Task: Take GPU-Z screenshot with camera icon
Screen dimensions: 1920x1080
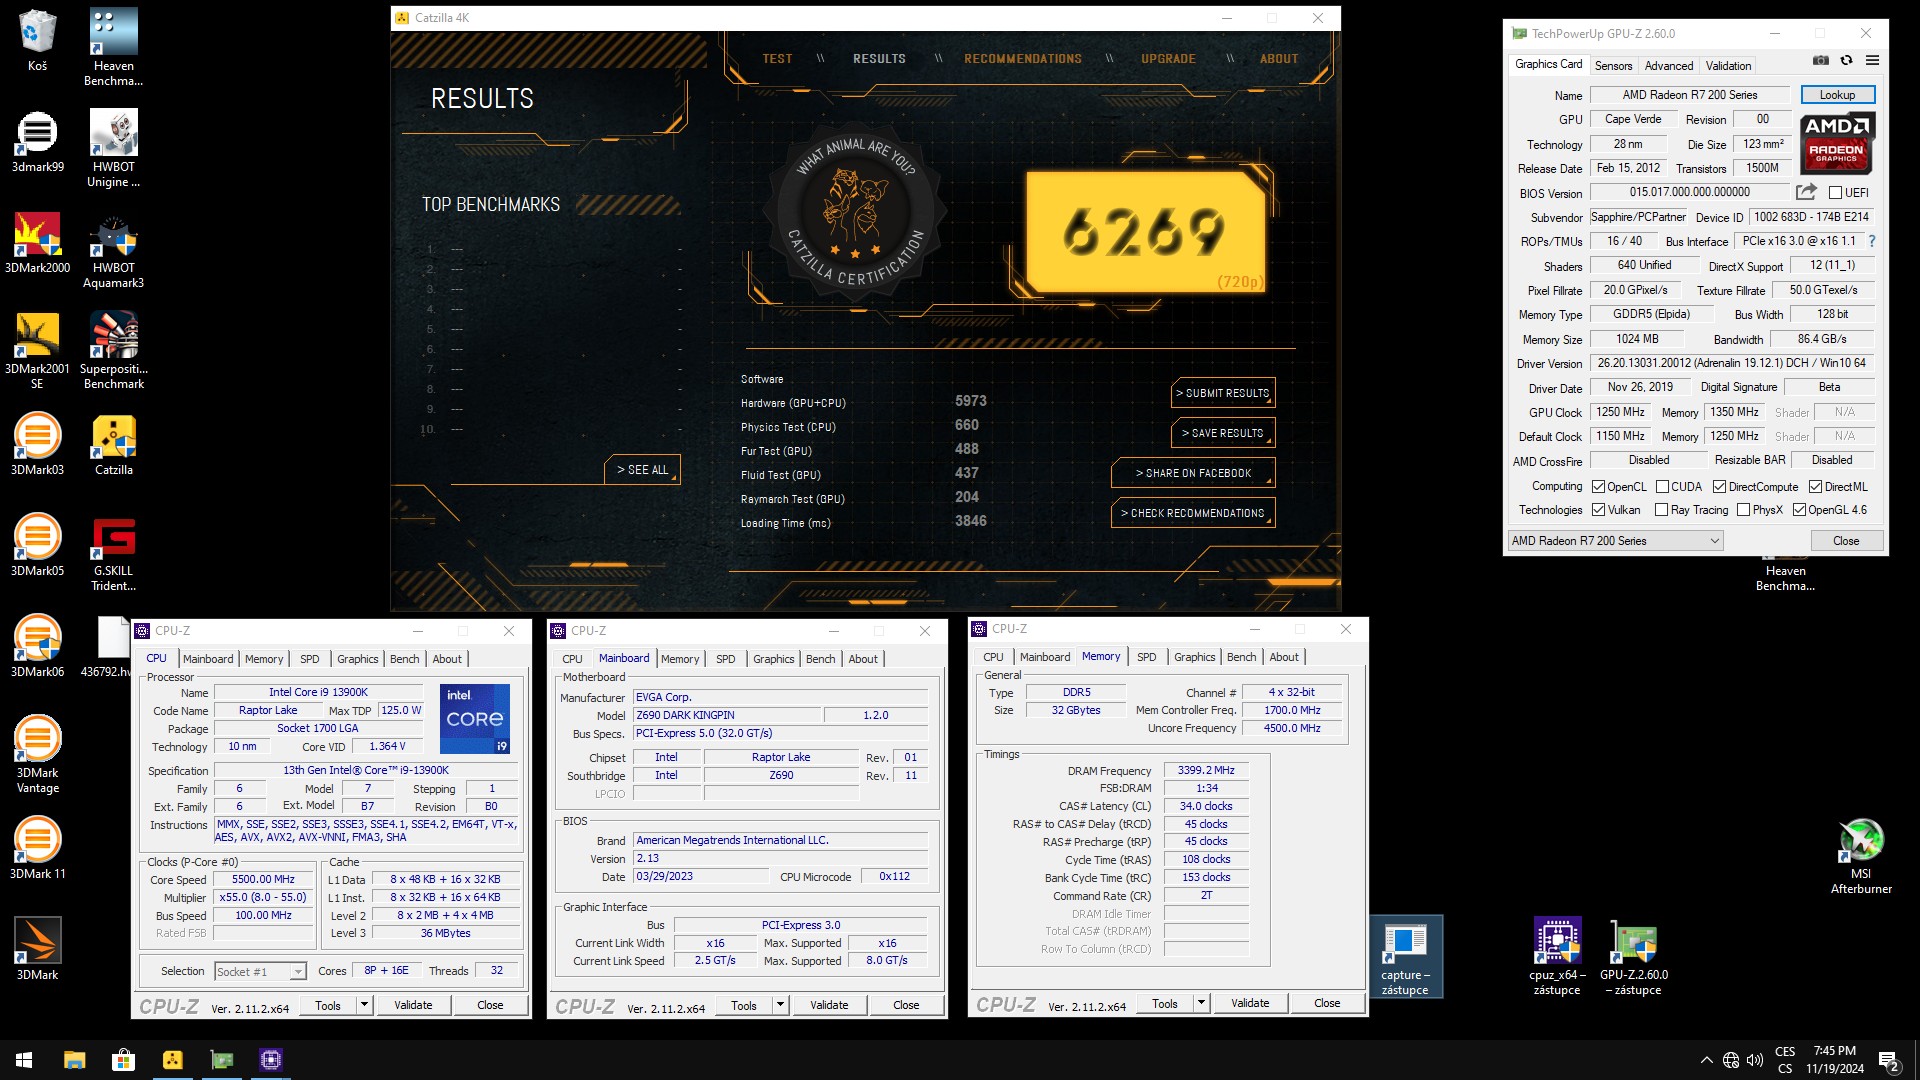Action: coord(1821,61)
